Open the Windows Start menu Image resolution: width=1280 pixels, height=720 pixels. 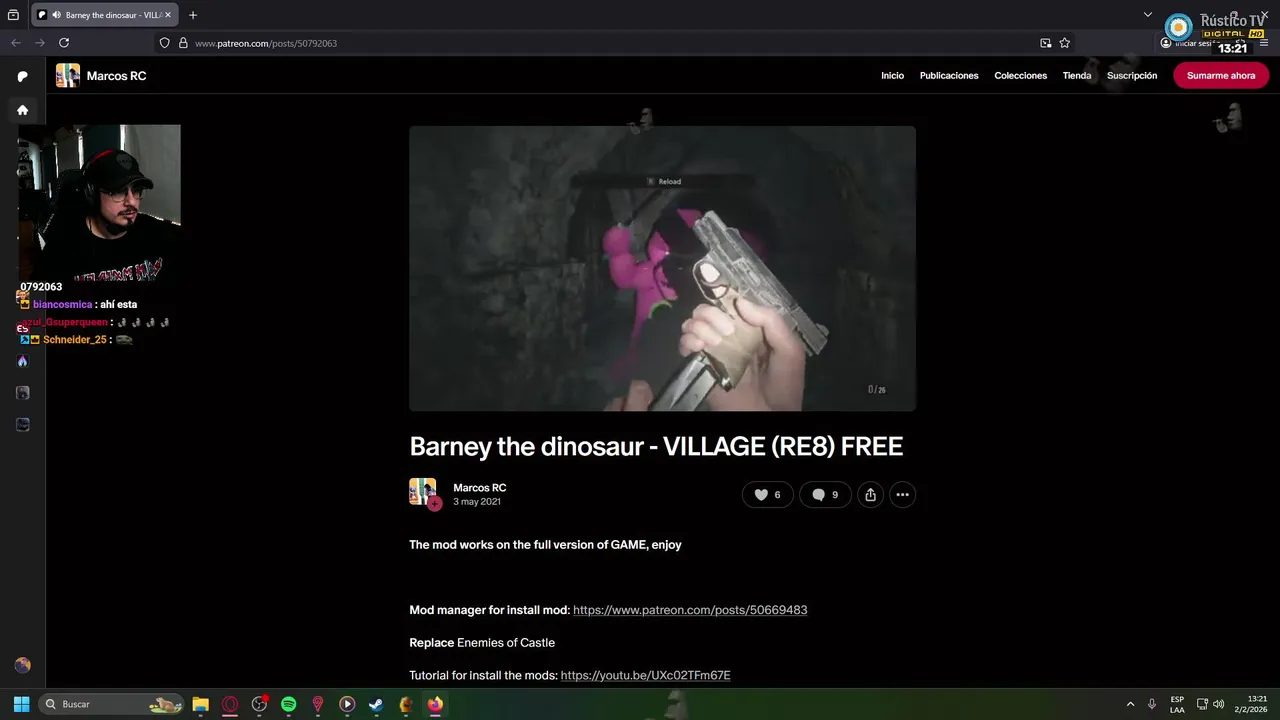pos(21,704)
